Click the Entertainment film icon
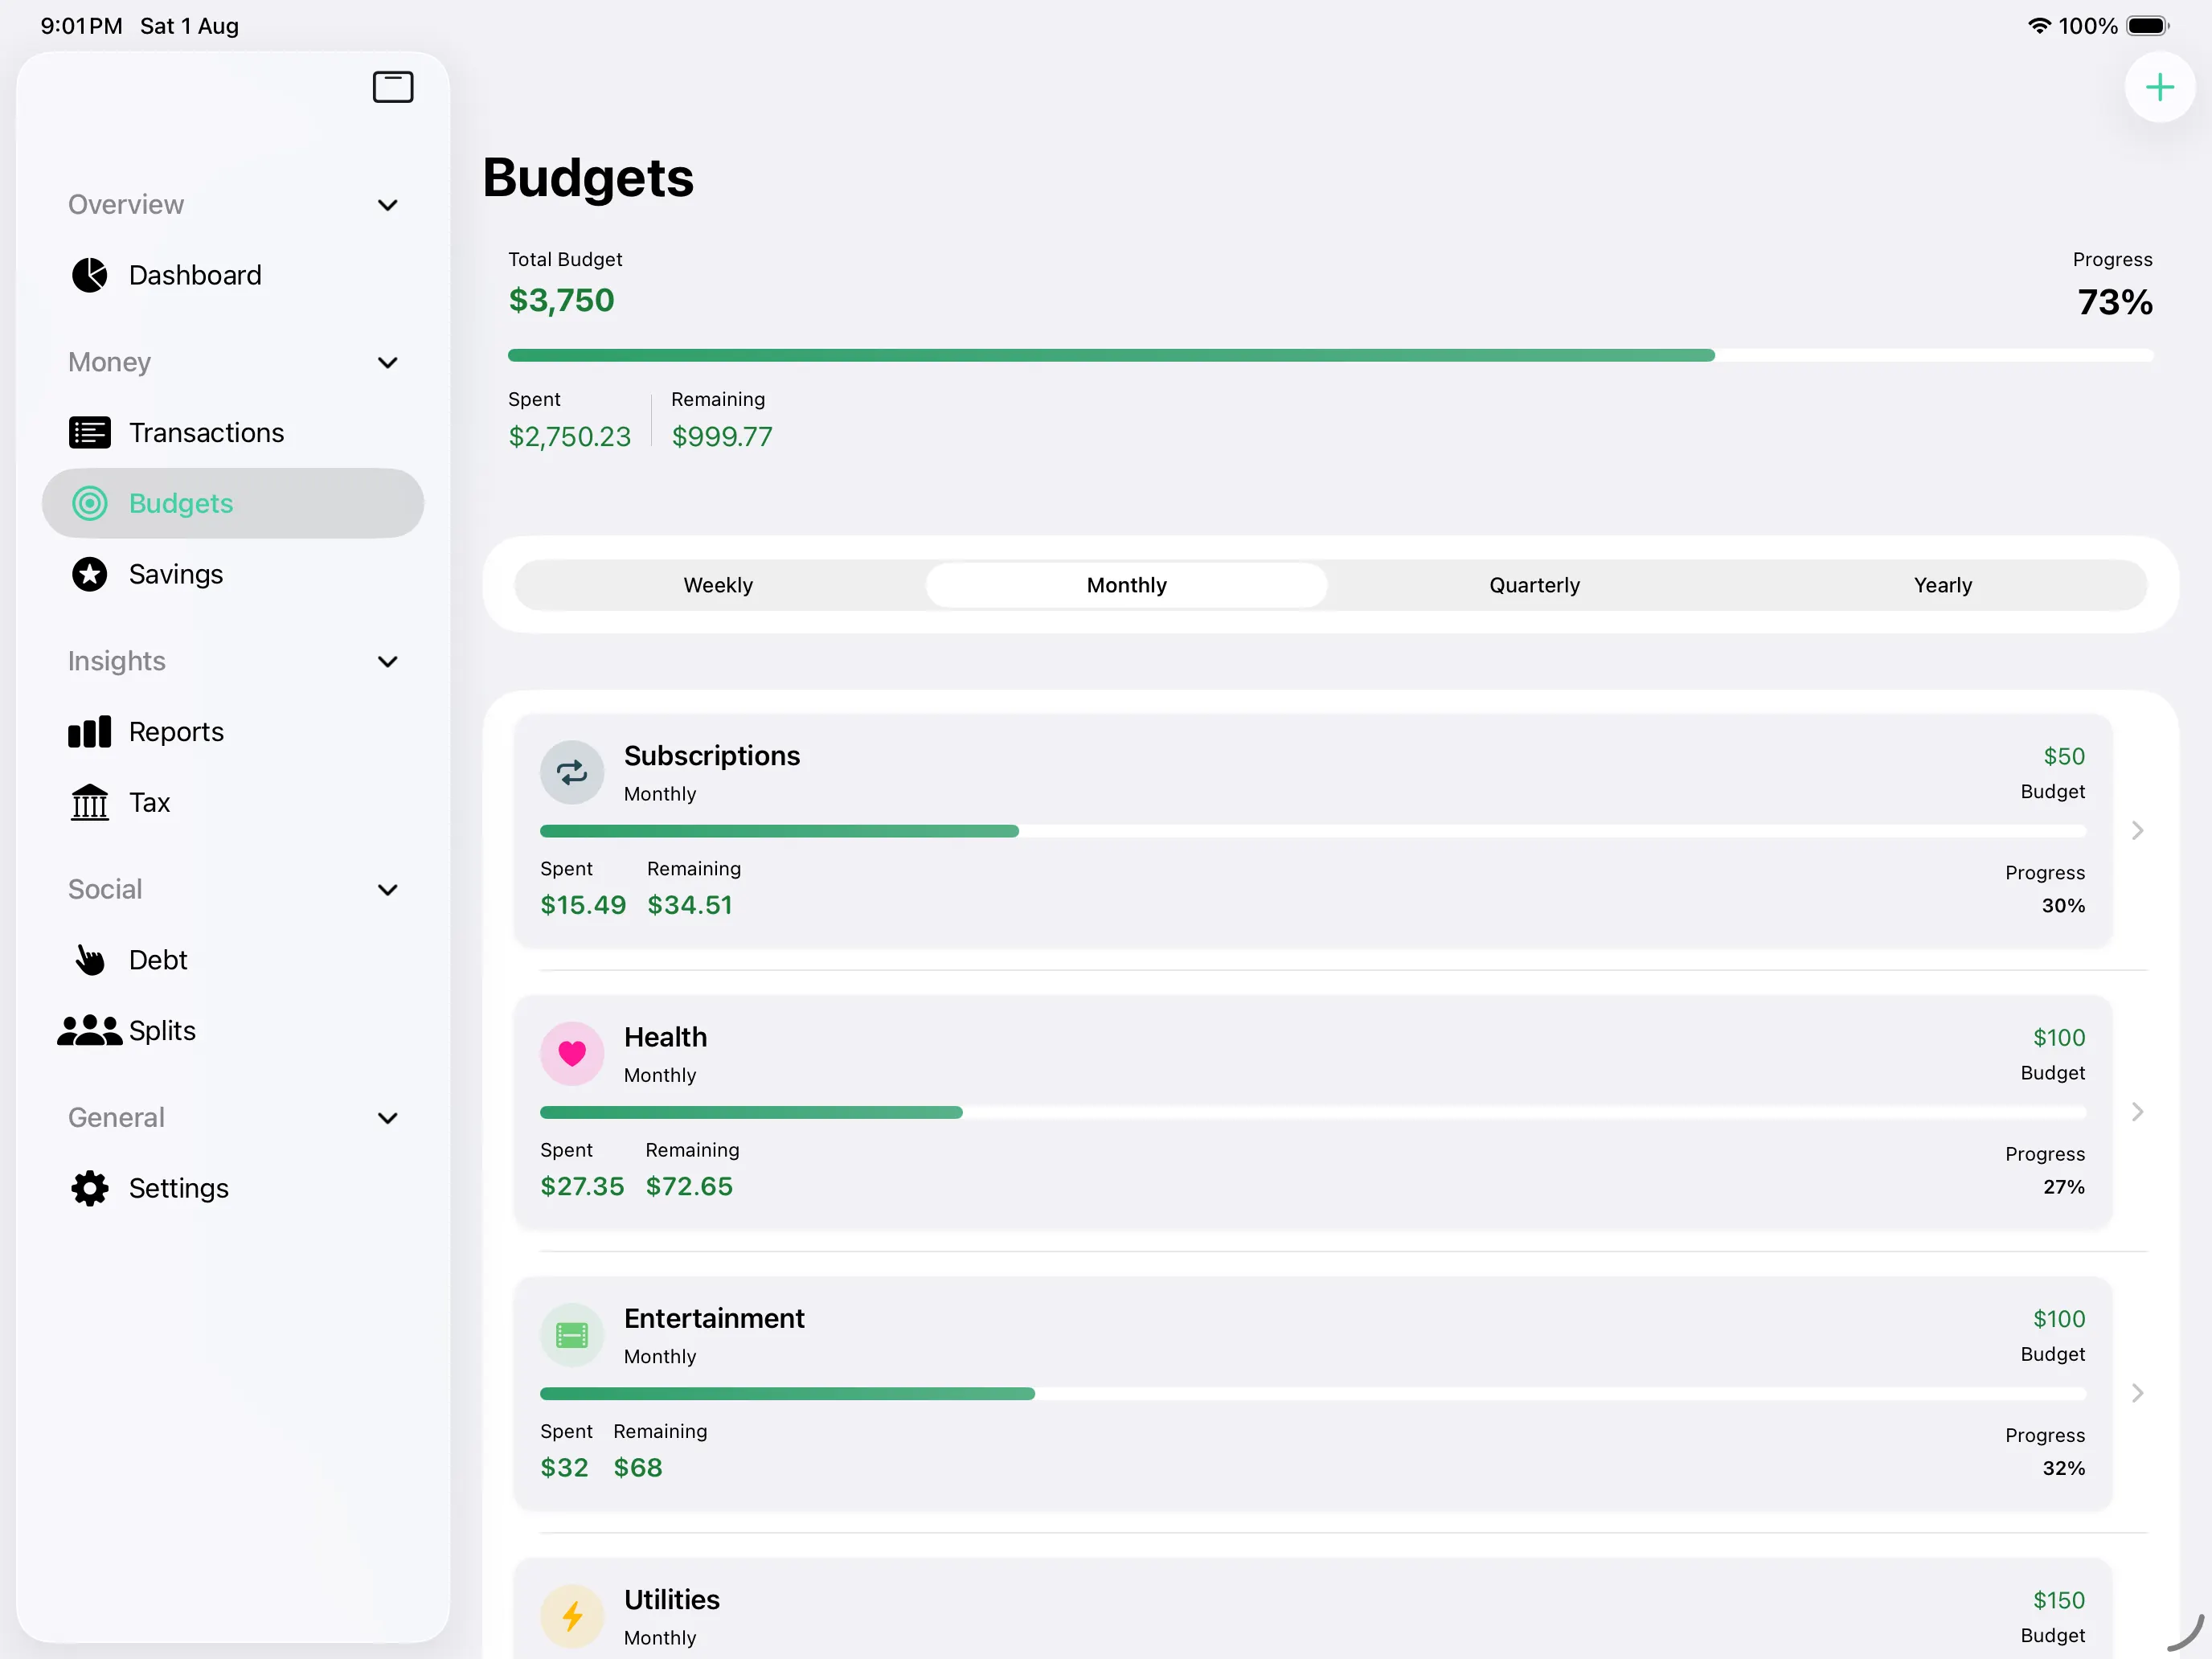This screenshot has width=2212, height=1659. pos(572,1335)
